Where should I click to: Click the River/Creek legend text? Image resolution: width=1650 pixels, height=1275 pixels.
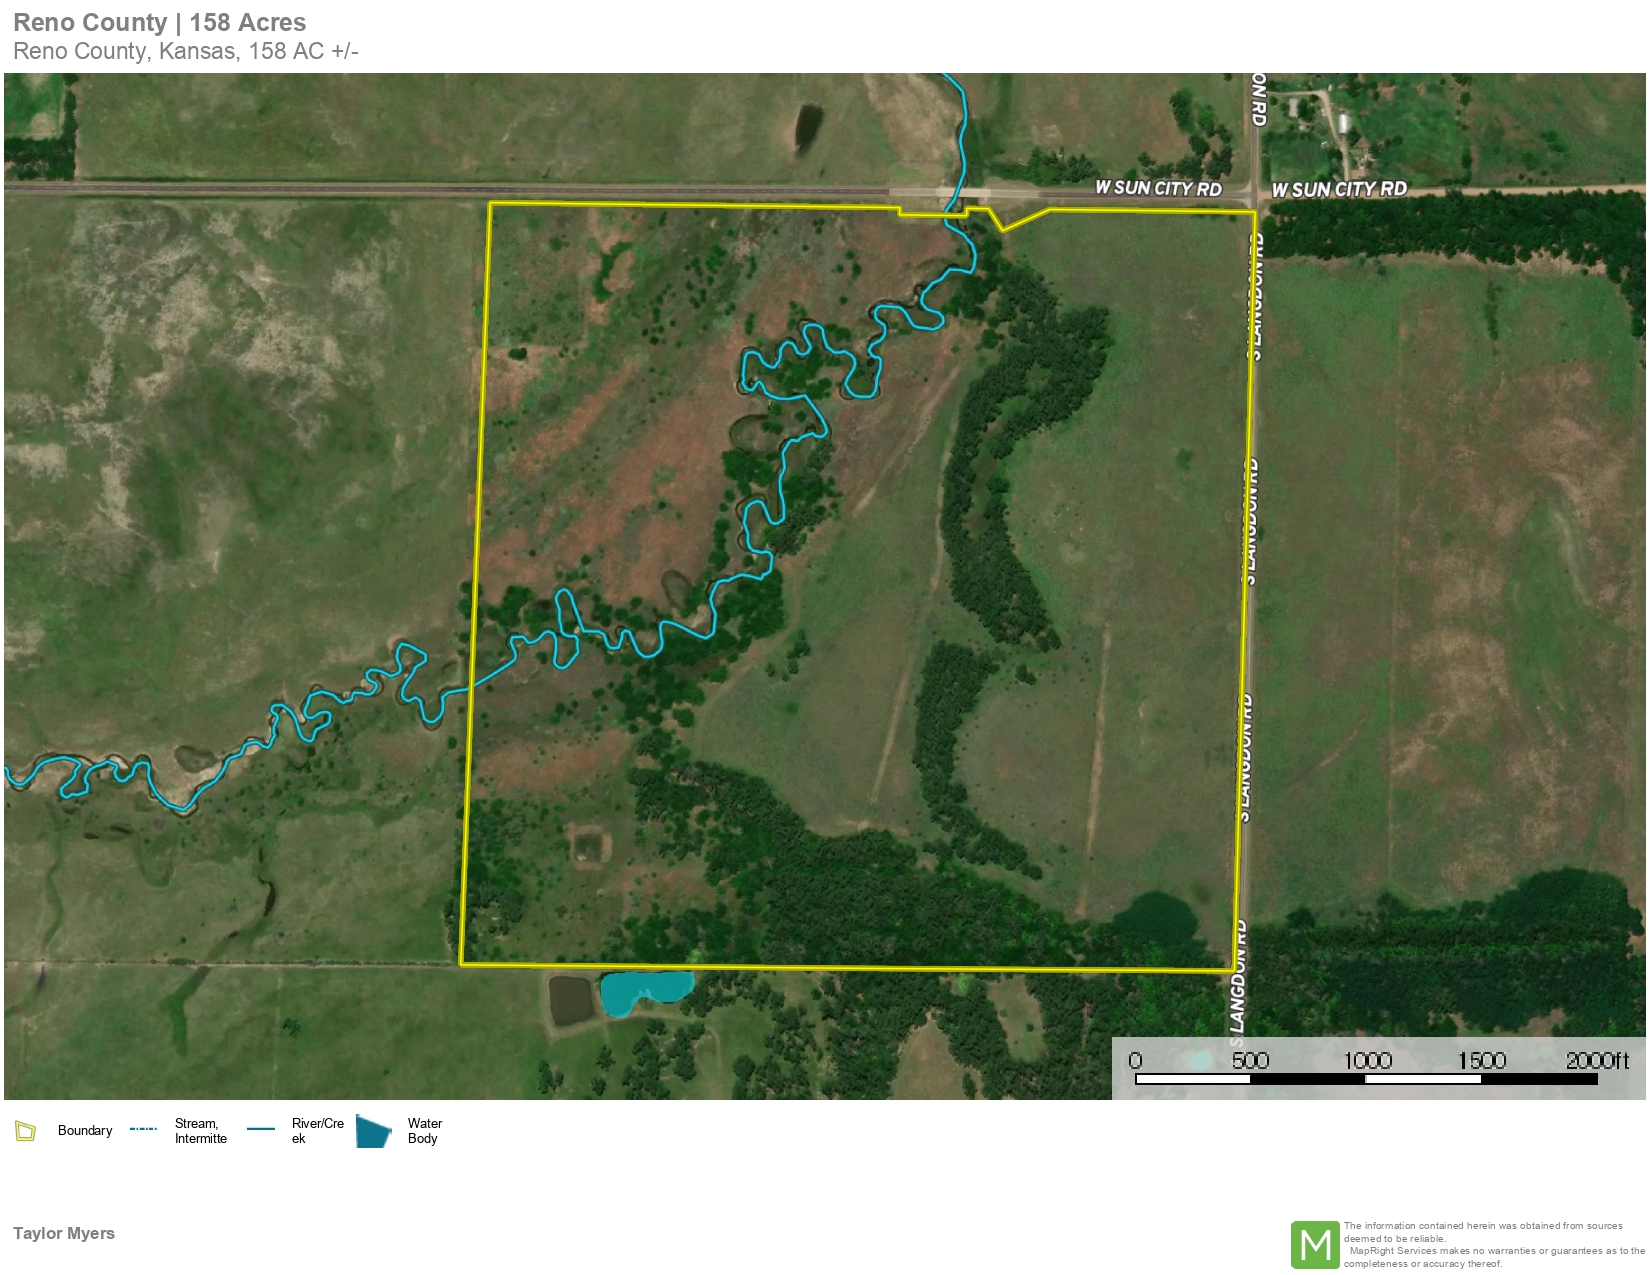(x=317, y=1131)
